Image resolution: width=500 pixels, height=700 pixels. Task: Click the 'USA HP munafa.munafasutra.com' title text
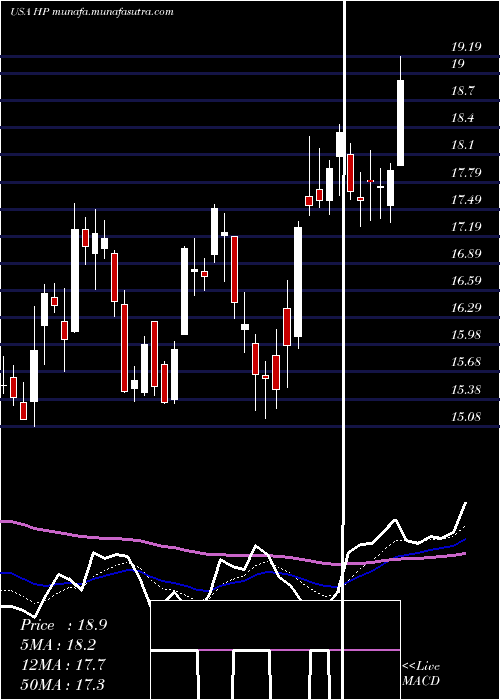point(92,12)
